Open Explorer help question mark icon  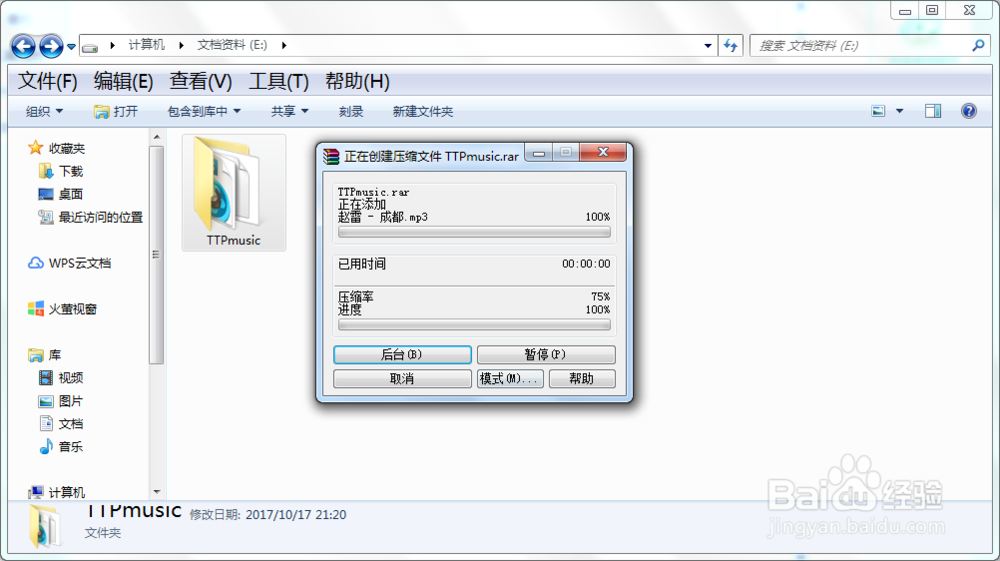point(969,111)
